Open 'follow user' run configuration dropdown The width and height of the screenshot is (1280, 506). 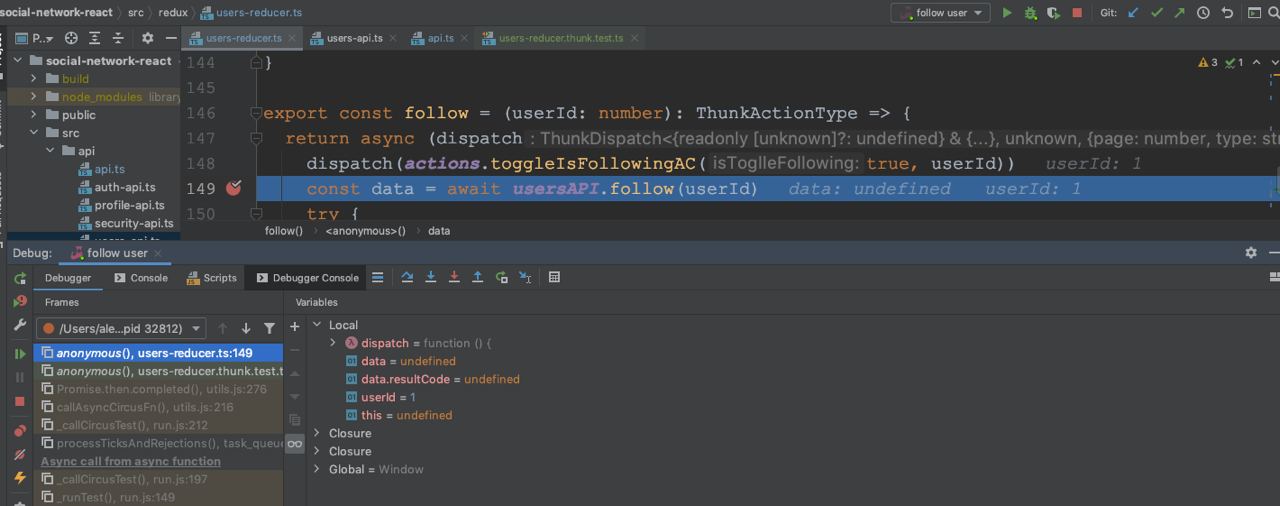941,13
